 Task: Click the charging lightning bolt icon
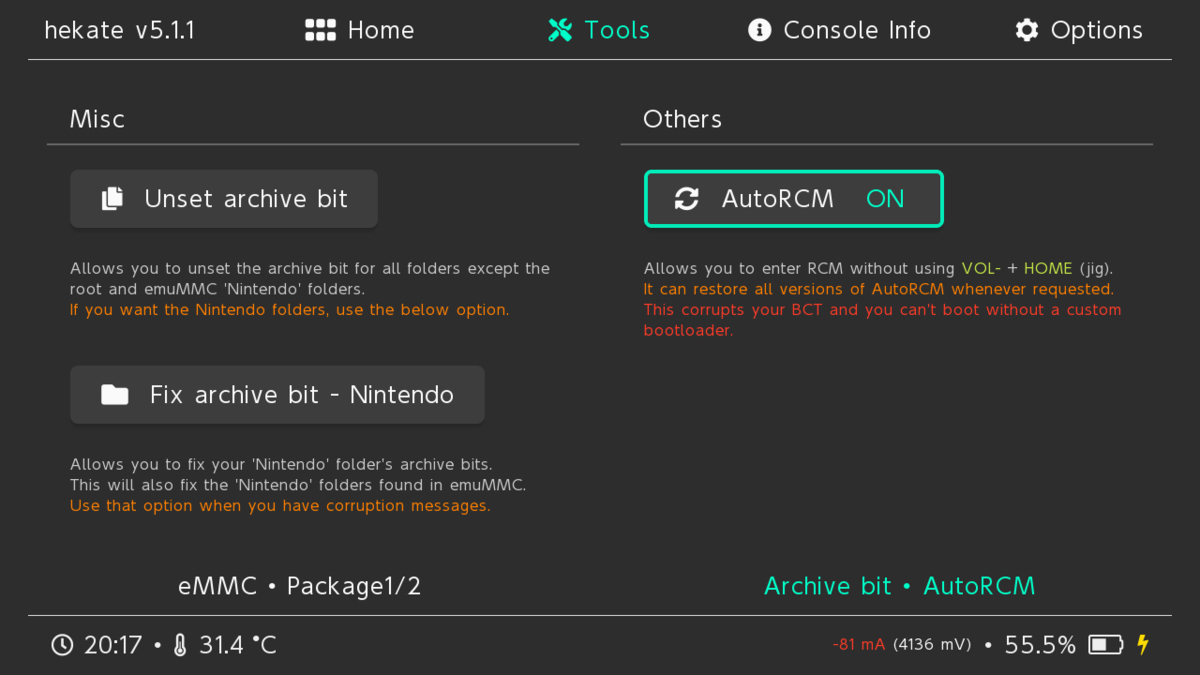[x=1143, y=645]
